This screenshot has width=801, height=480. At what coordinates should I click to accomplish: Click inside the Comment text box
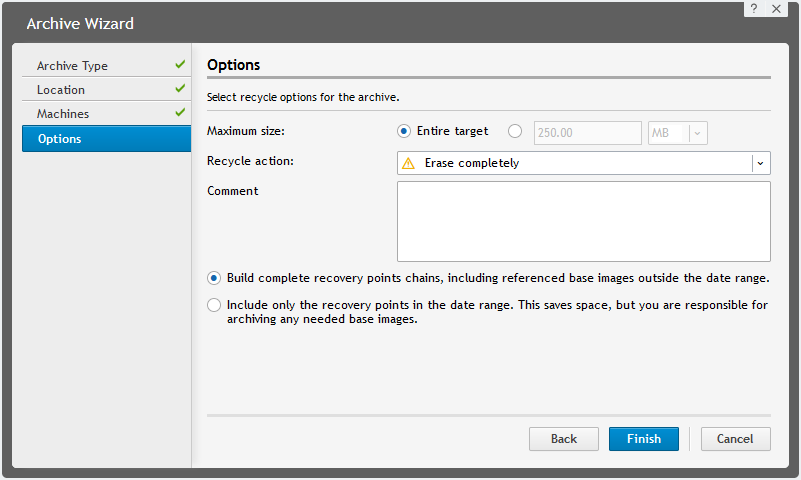click(583, 221)
